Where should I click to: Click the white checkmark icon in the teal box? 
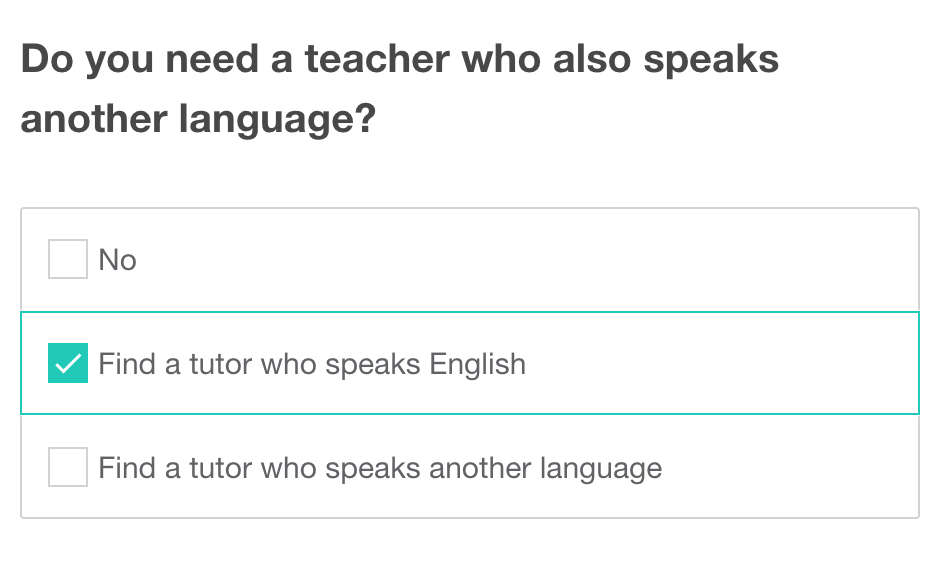click(x=68, y=364)
